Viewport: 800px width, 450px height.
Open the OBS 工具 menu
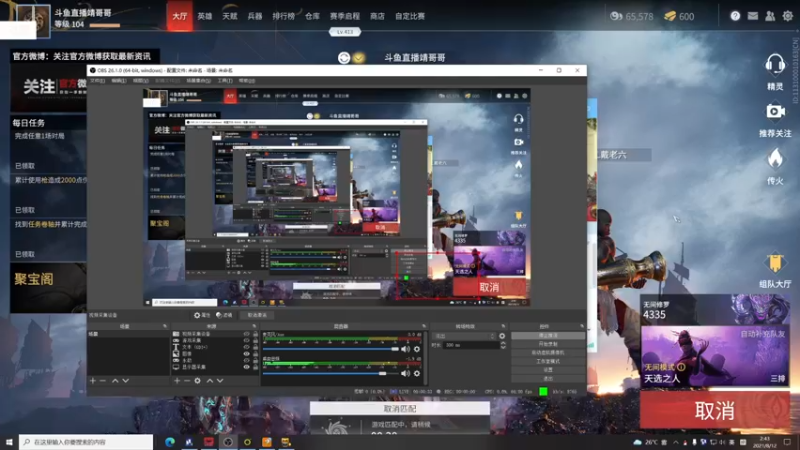[x=225, y=81]
